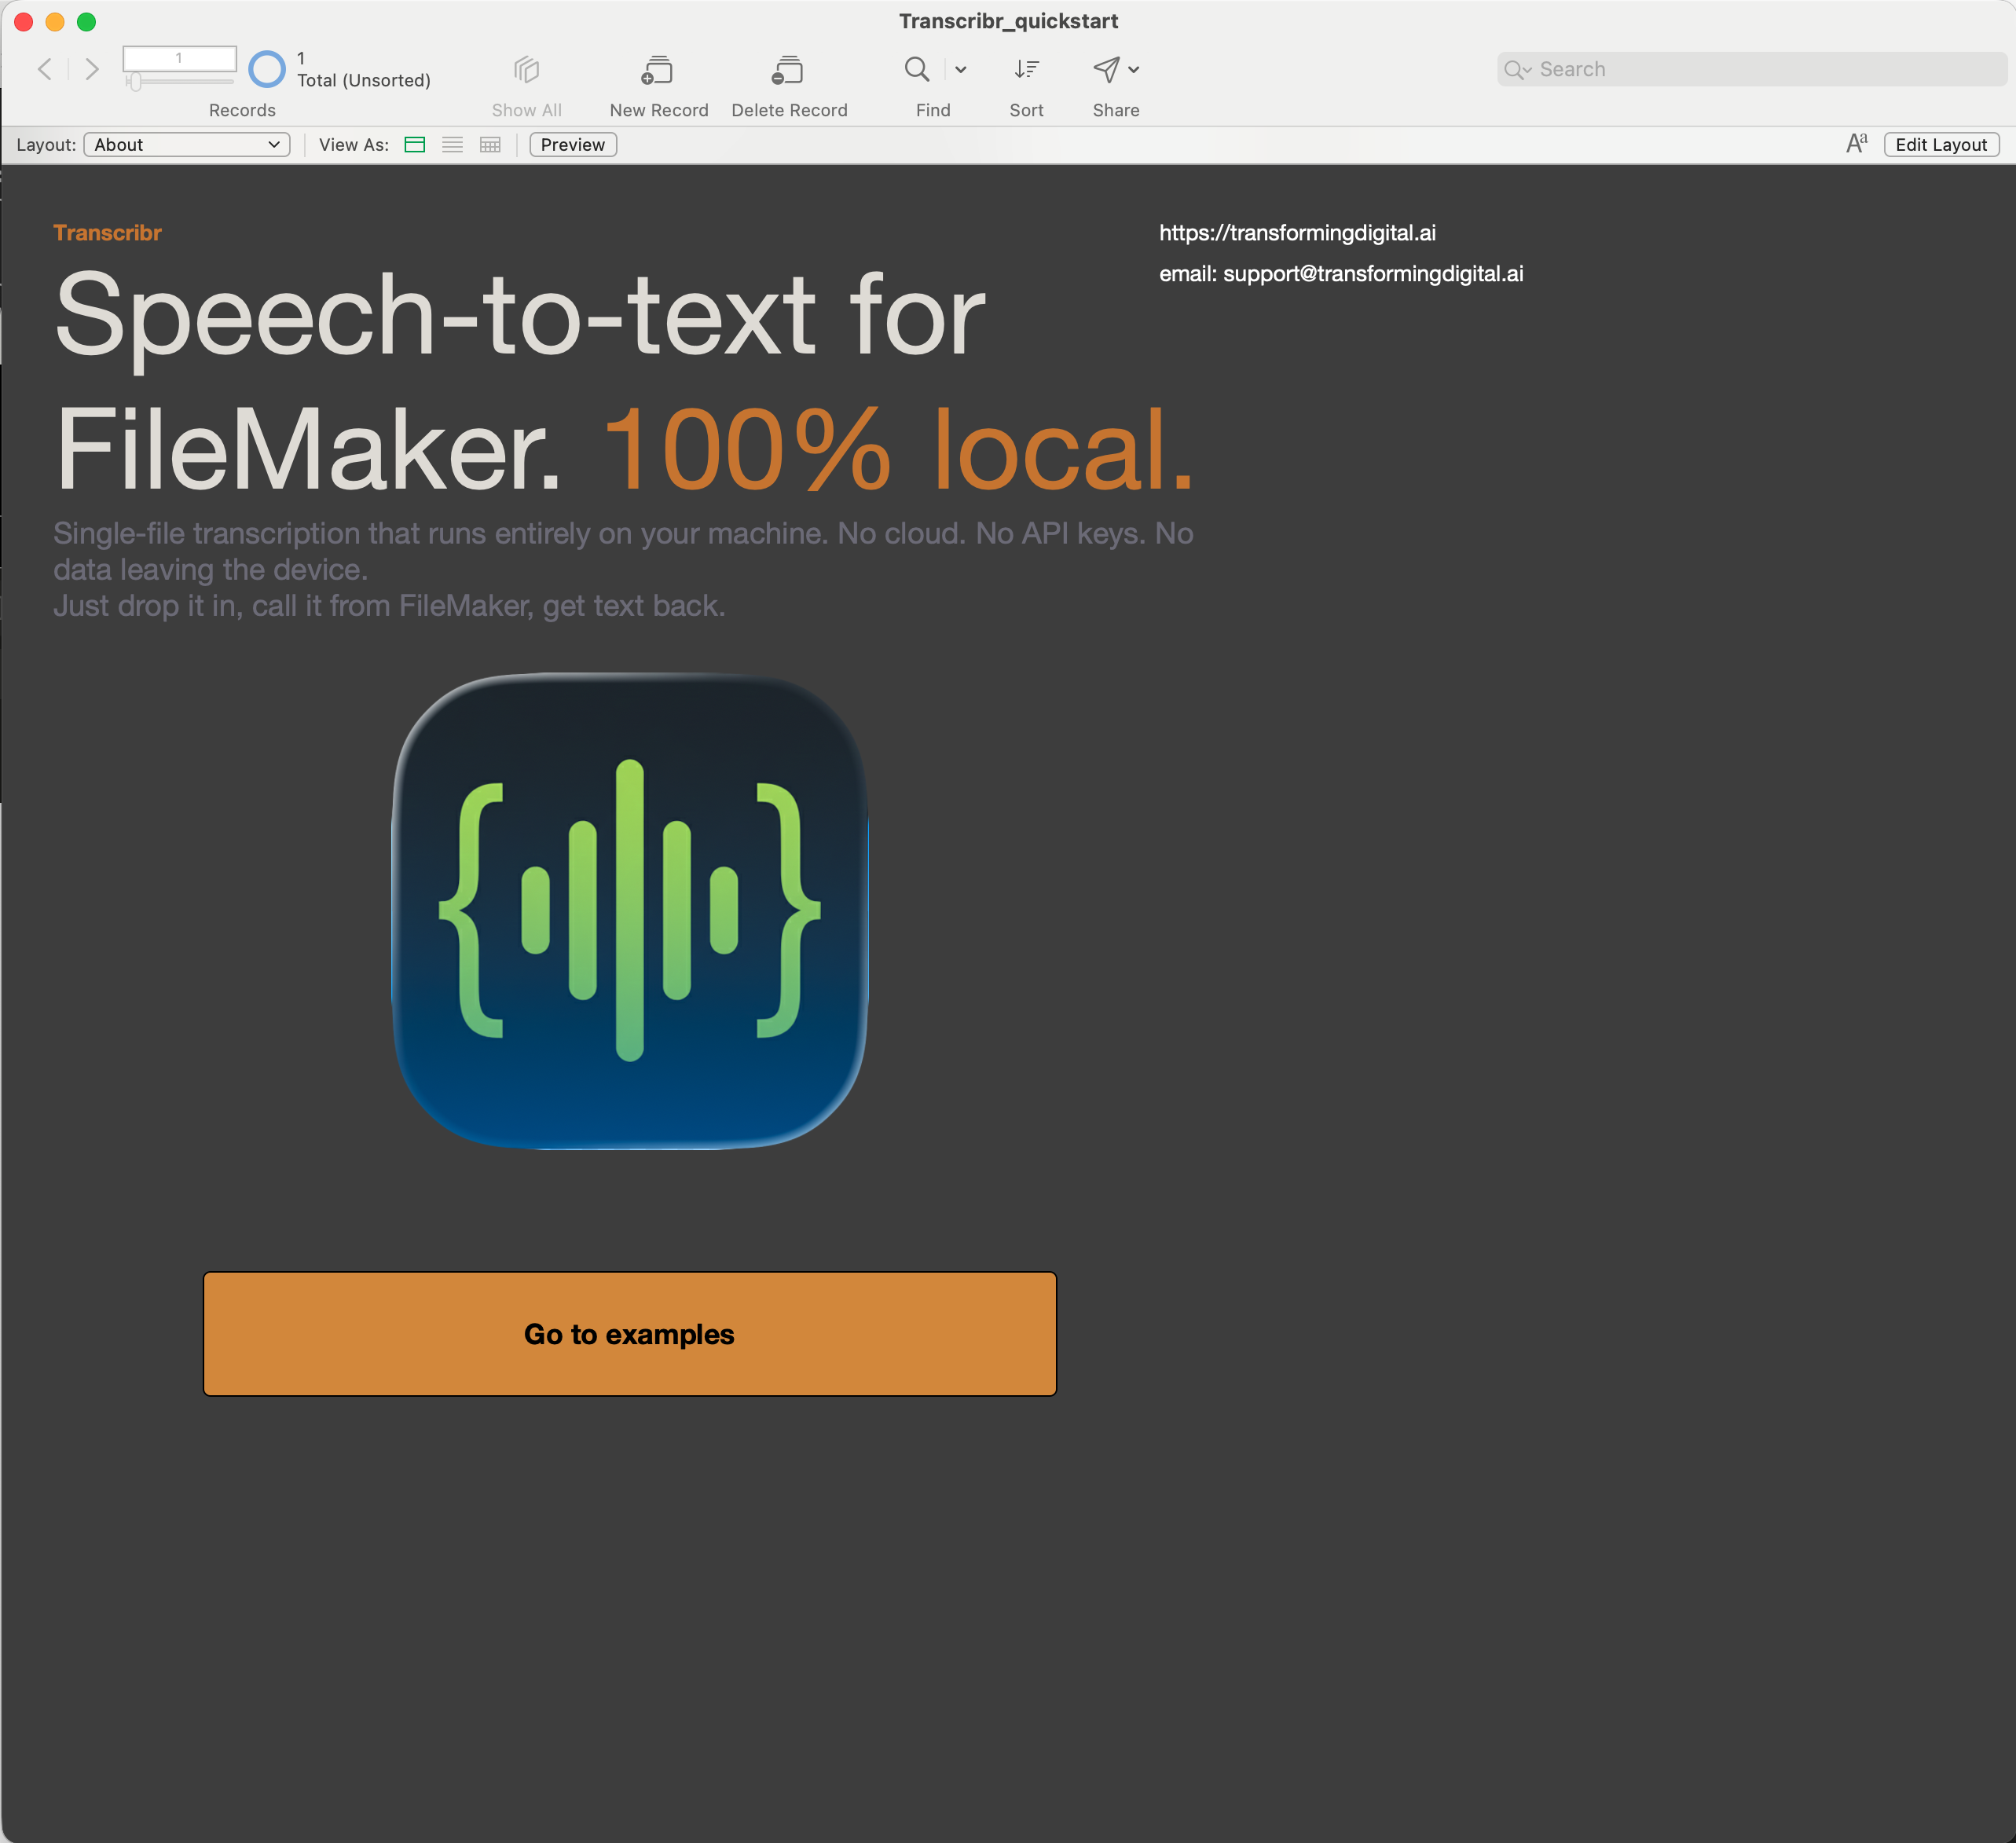The height and width of the screenshot is (1843, 2016).
Task: Open the Layout About dropdown
Action: pos(187,145)
